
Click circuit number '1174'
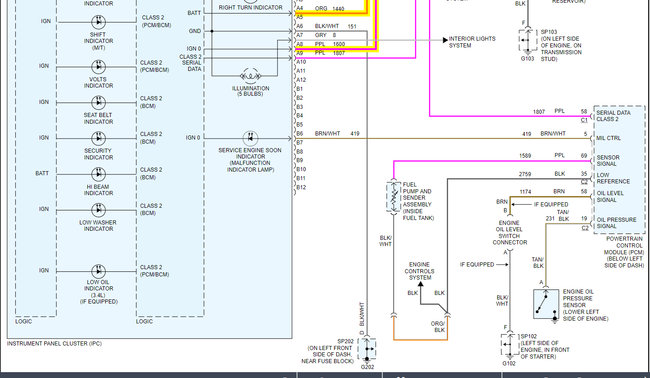(x=525, y=192)
